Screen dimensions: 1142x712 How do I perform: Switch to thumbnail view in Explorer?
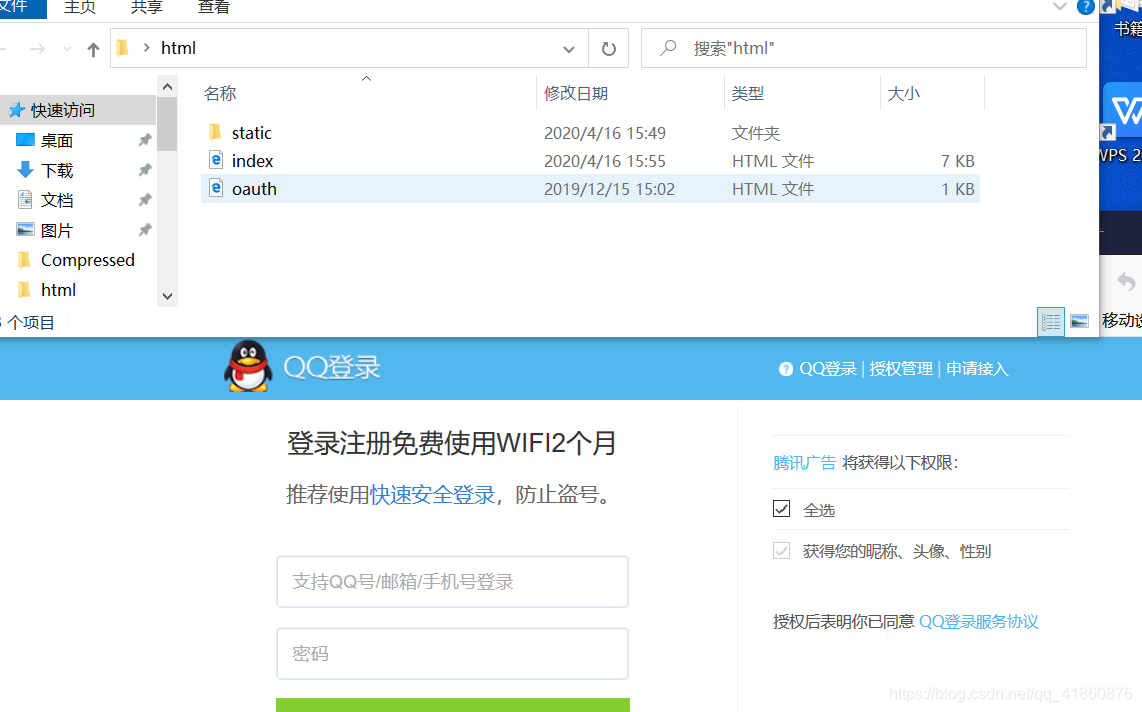pos(1079,321)
